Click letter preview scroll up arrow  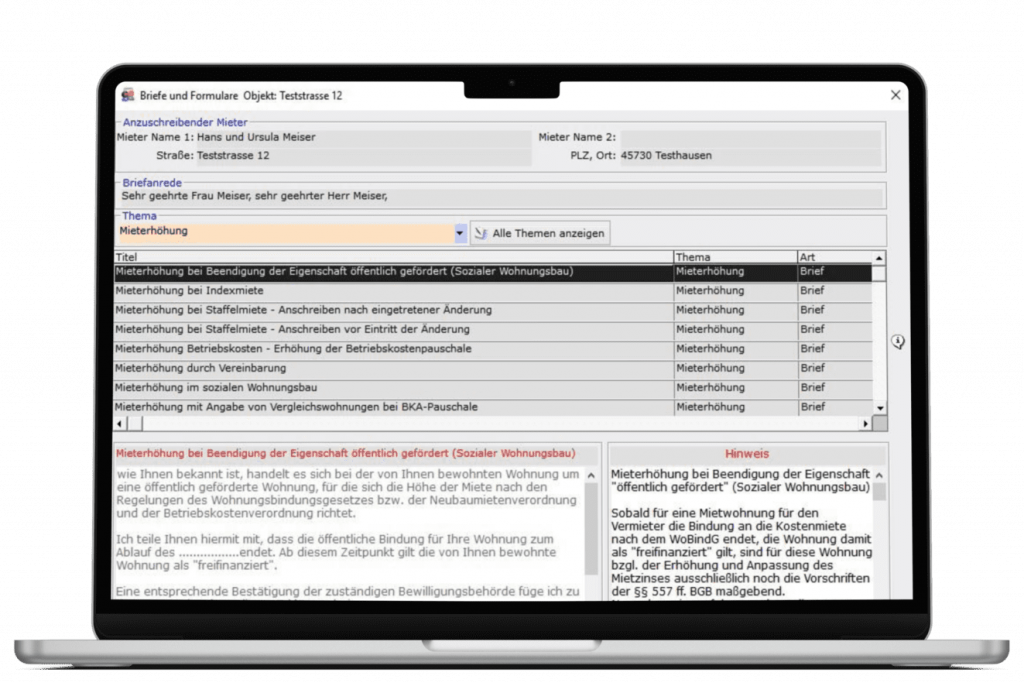pyautogui.click(x=592, y=475)
